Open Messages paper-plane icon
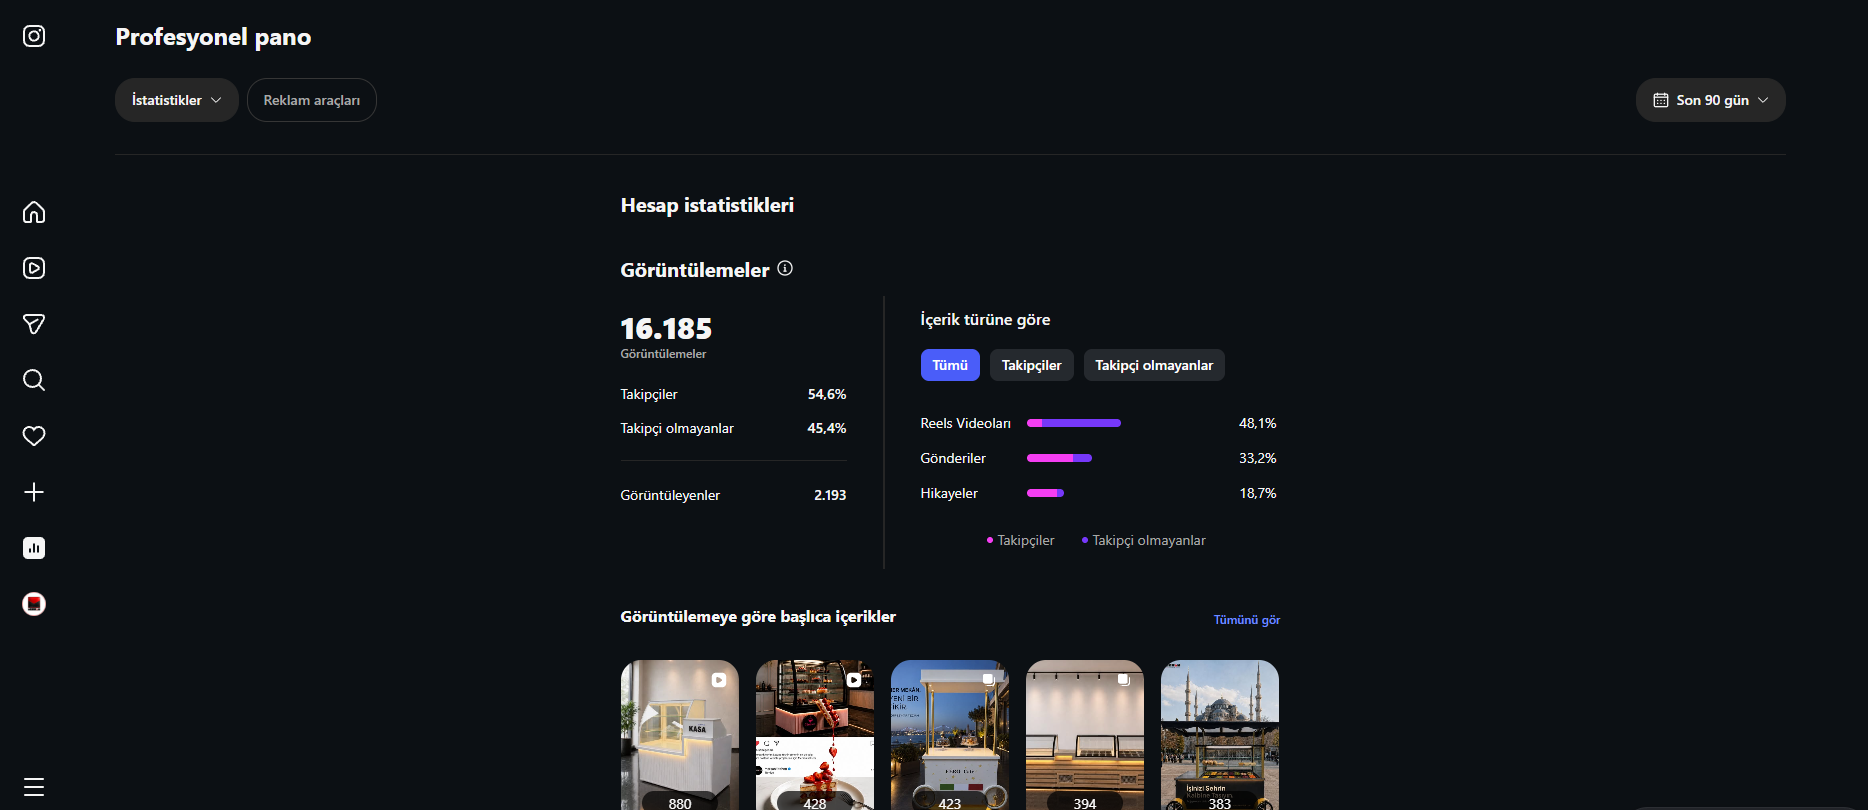Viewport: 1868px width, 810px height. (x=34, y=324)
